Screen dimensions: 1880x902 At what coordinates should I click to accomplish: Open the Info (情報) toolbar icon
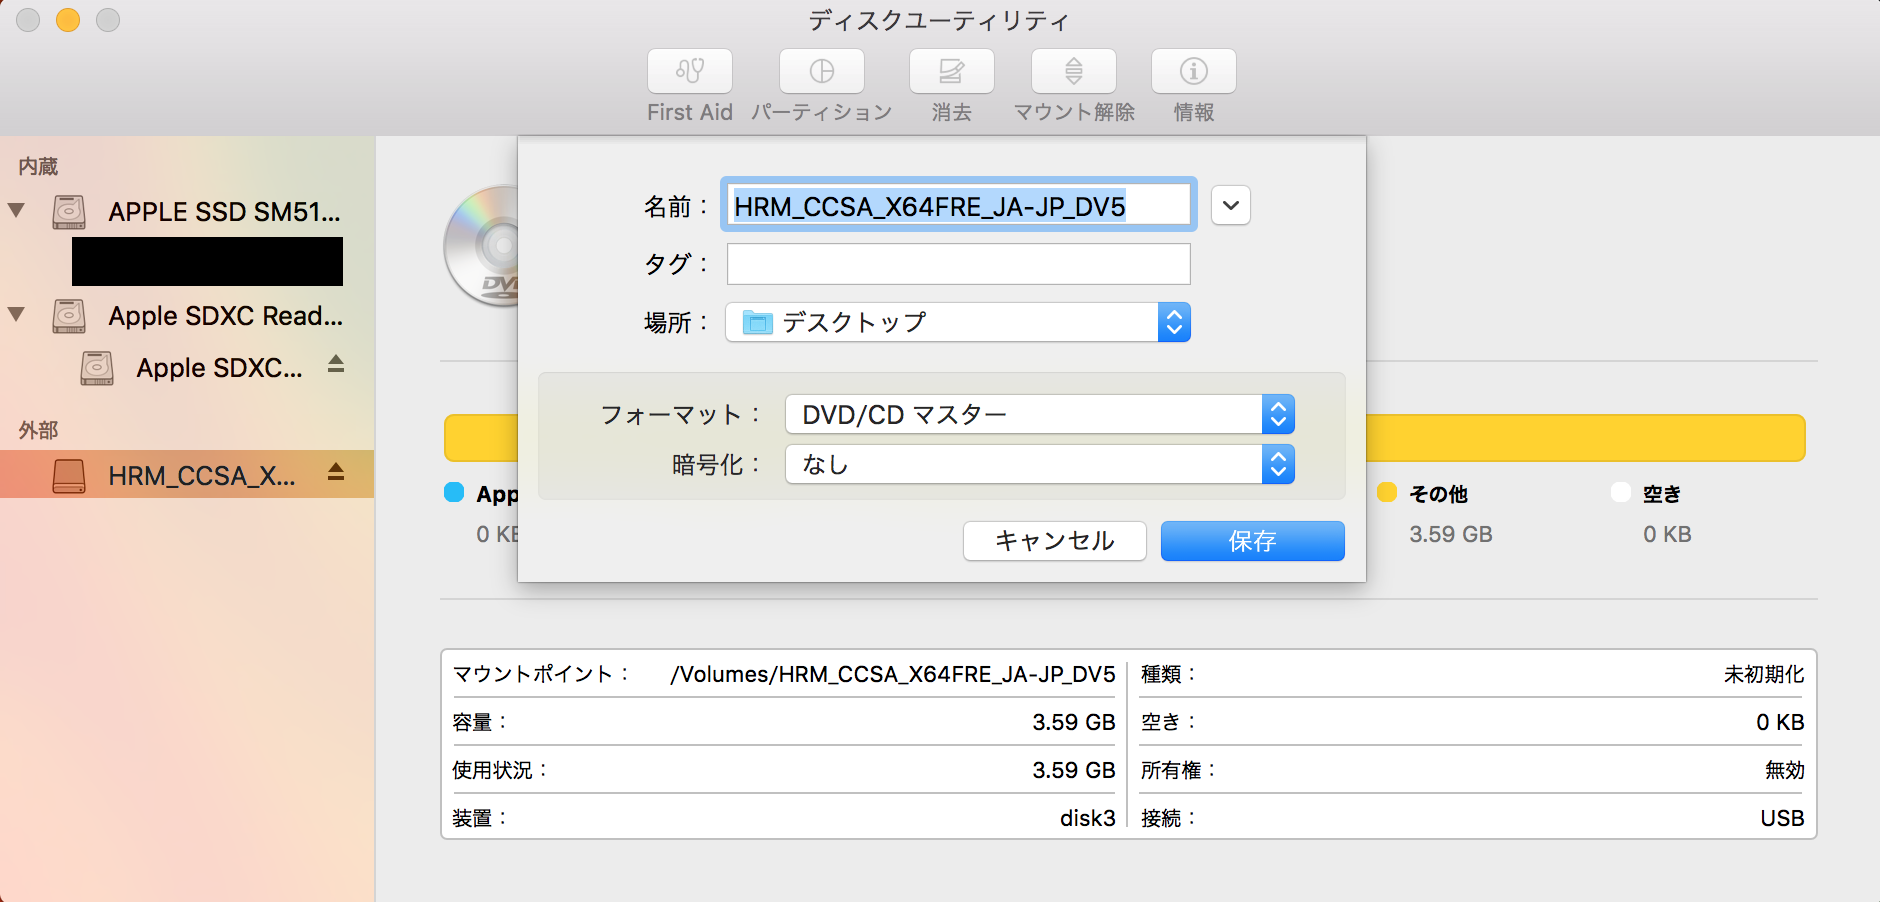click(x=1193, y=71)
